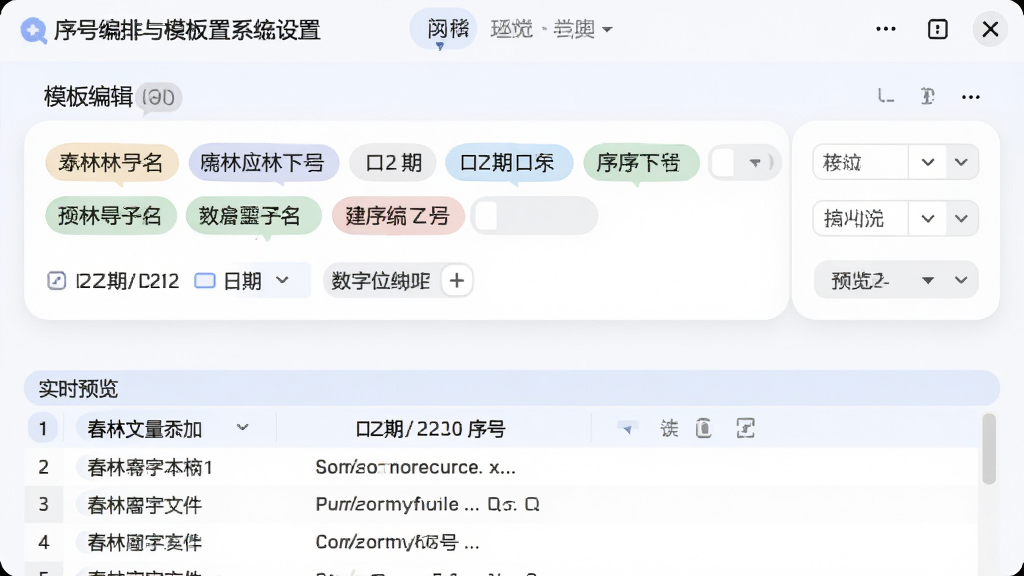Click the blue rectangle icon before 日期
1024x576 pixels.
[x=205, y=281]
